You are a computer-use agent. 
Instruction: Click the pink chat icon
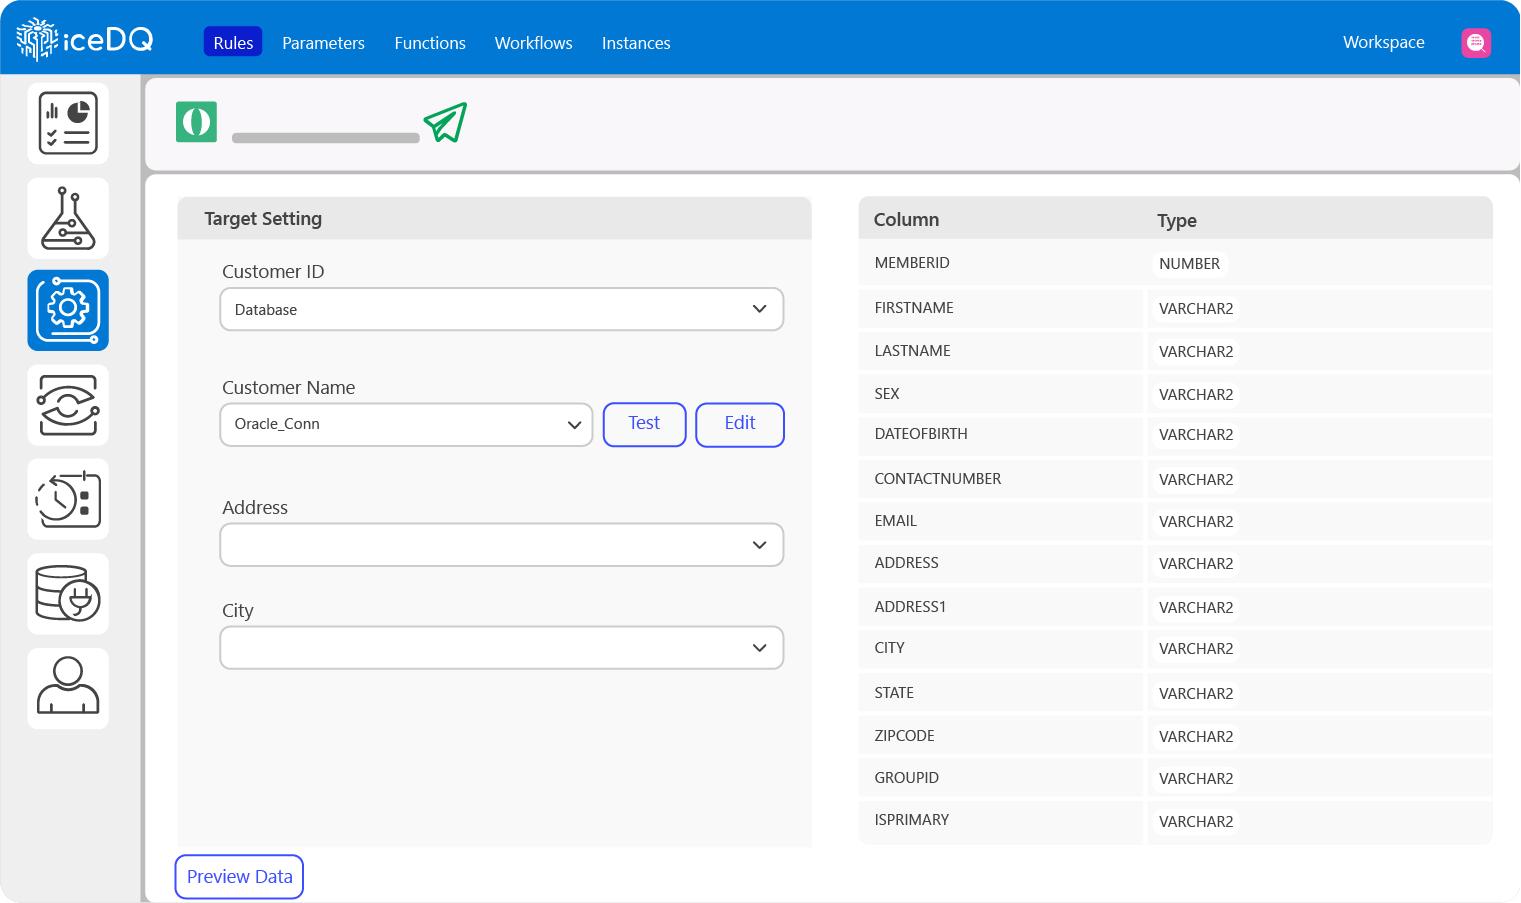point(1475,43)
